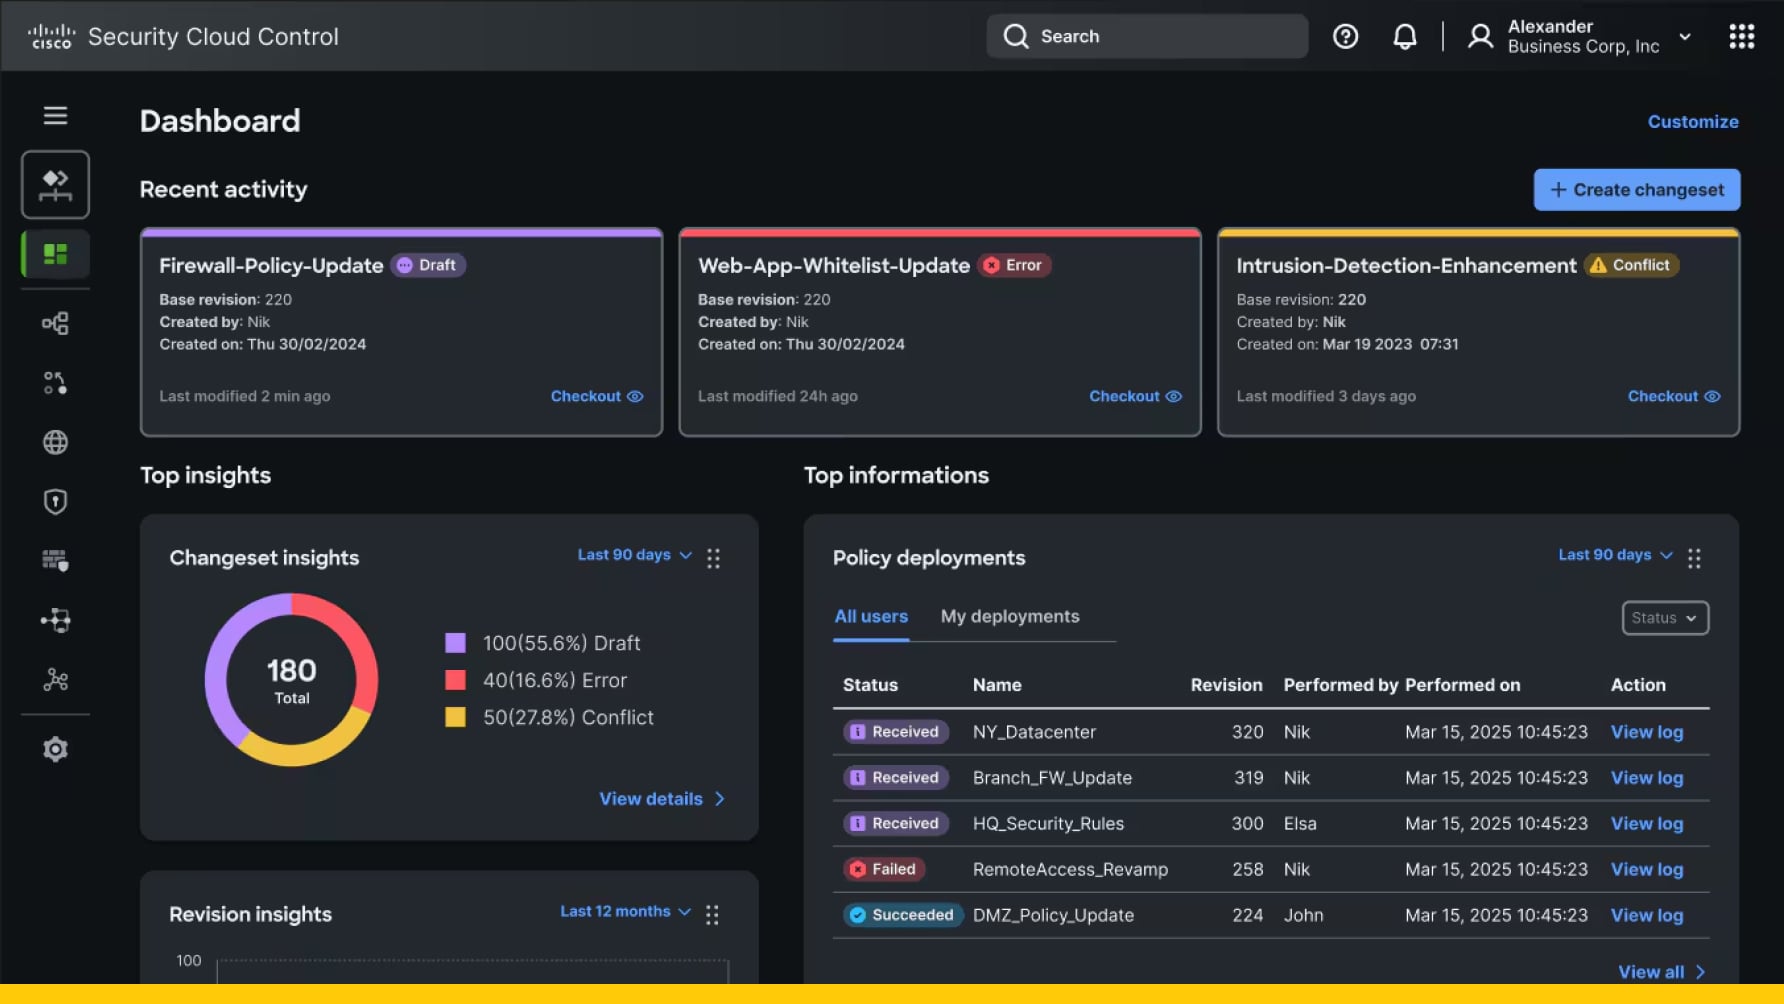Expand Last 90 days in Policy deployments
The height and width of the screenshot is (1004, 1784).
[1614, 555]
